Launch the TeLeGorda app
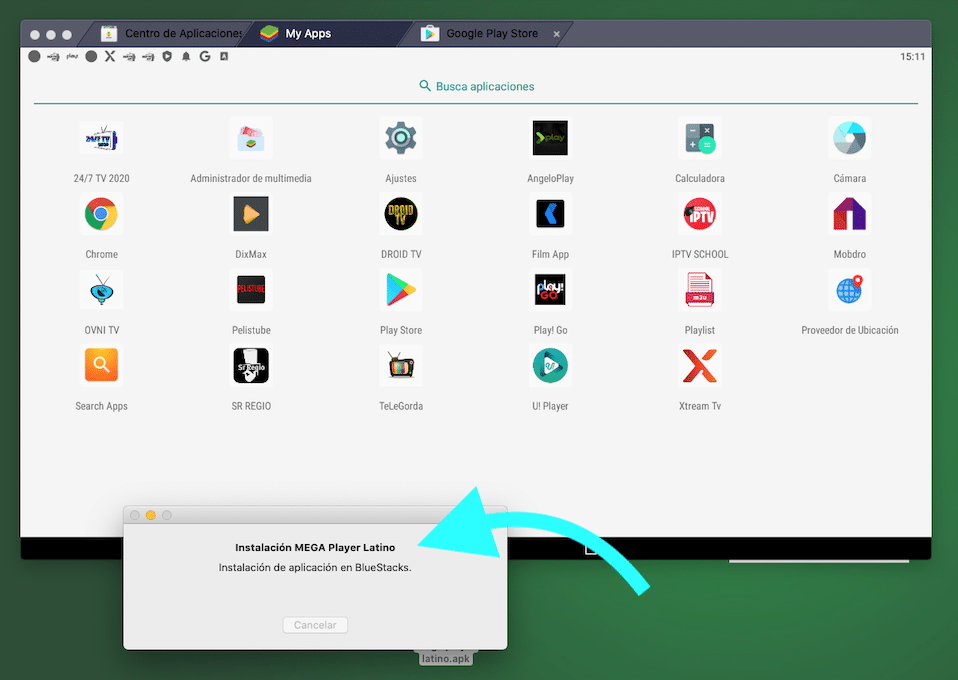The height and width of the screenshot is (680, 958). click(x=400, y=366)
